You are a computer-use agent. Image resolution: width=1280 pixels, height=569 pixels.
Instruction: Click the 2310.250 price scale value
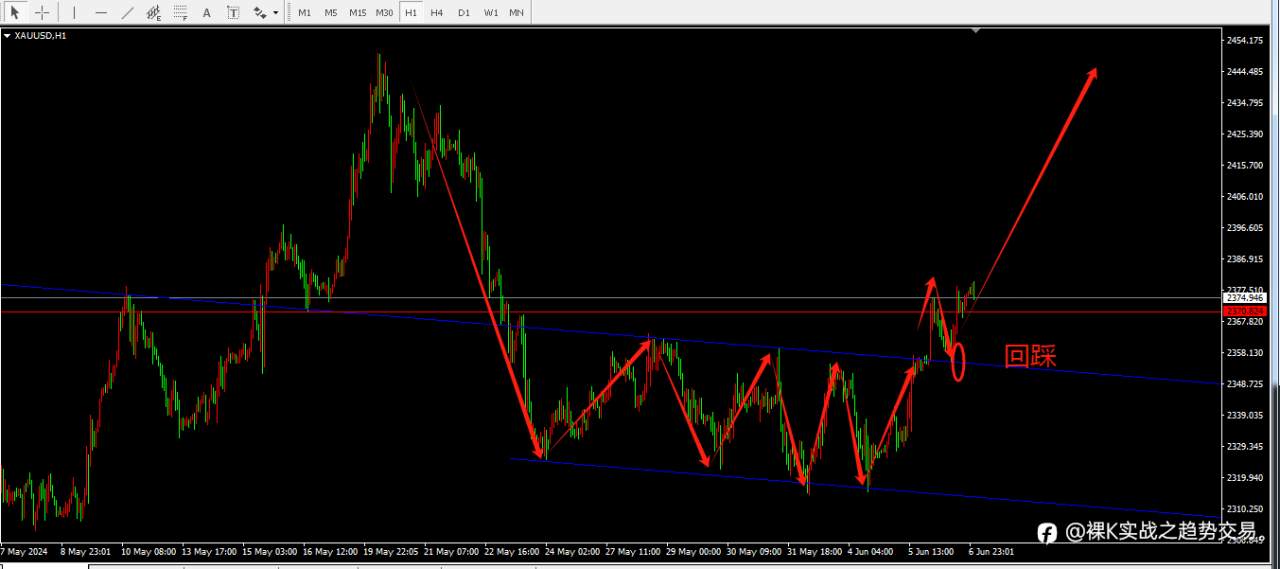1245,508
